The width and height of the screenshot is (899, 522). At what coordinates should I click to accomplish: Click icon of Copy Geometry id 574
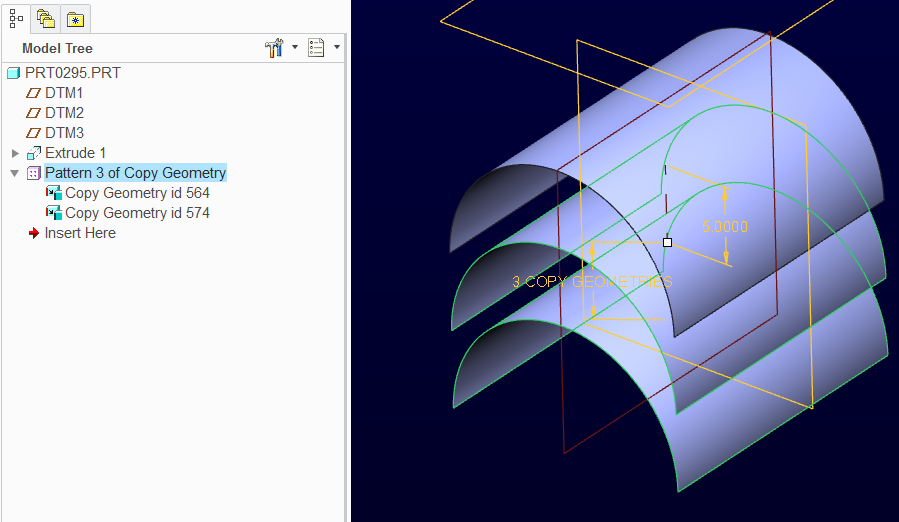54,213
